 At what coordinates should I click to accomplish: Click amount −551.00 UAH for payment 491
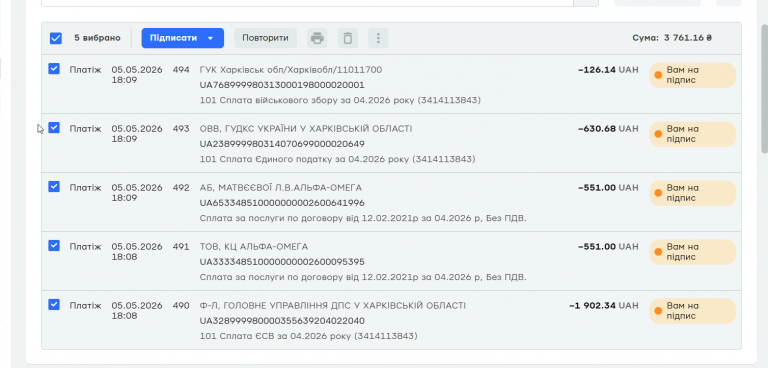(608, 246)
